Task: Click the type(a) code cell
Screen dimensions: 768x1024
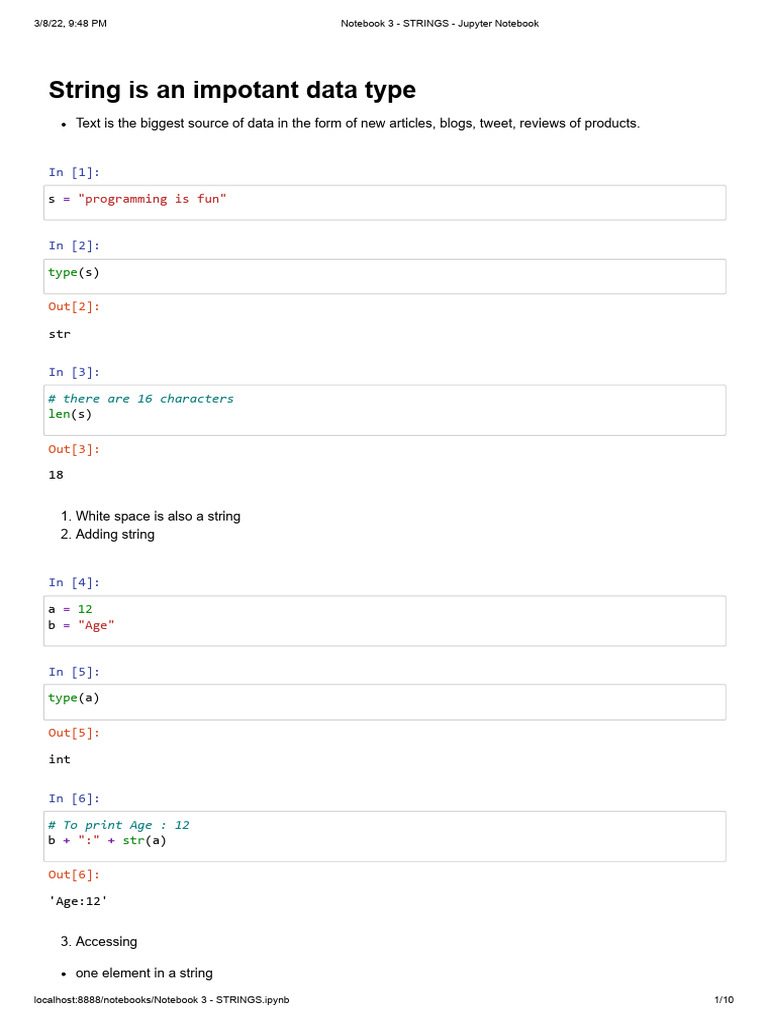Action: [x=385, y=702]
